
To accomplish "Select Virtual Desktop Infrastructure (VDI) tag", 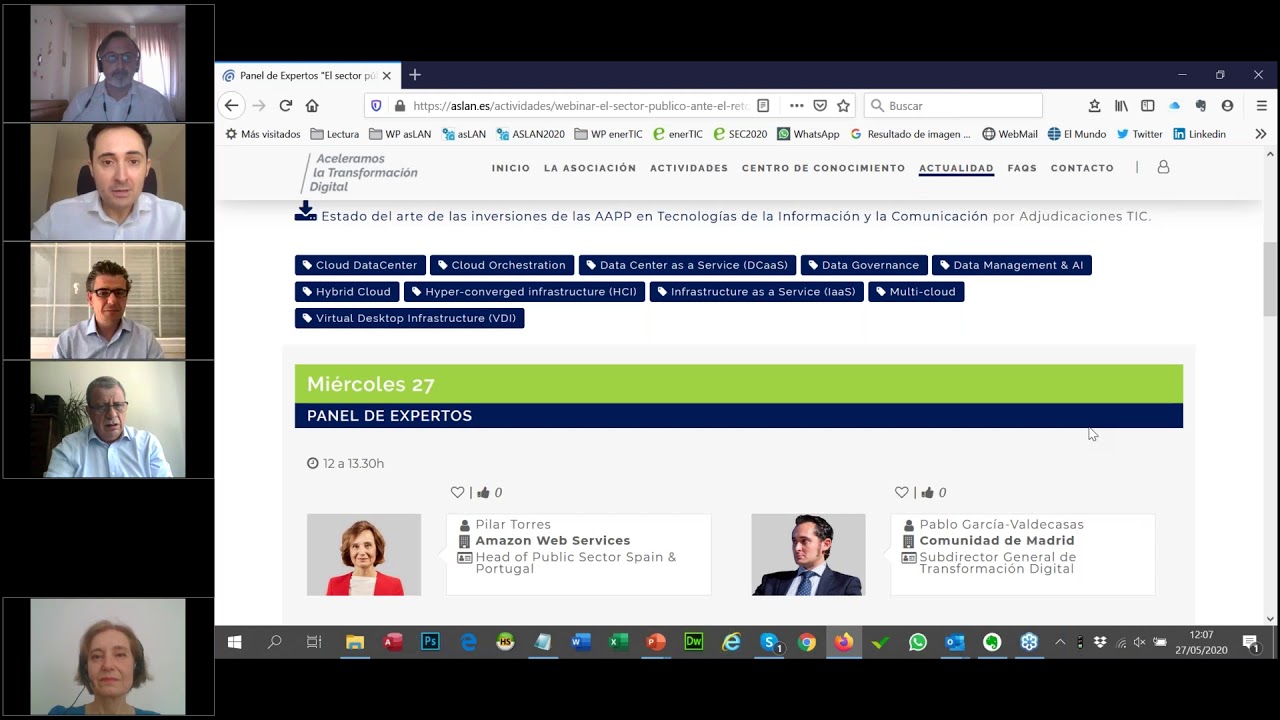I will (x=409, y=318).
